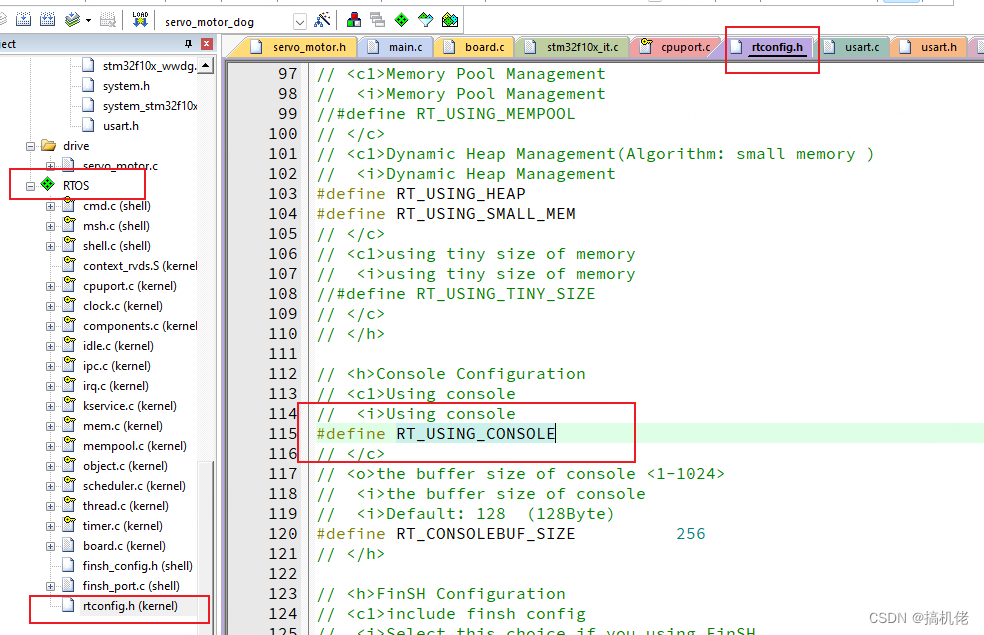Click the Batch Build toolbar icon
The width and height of the screenshot is (984, 635).
pyautogui.click(x=70, y=19)
